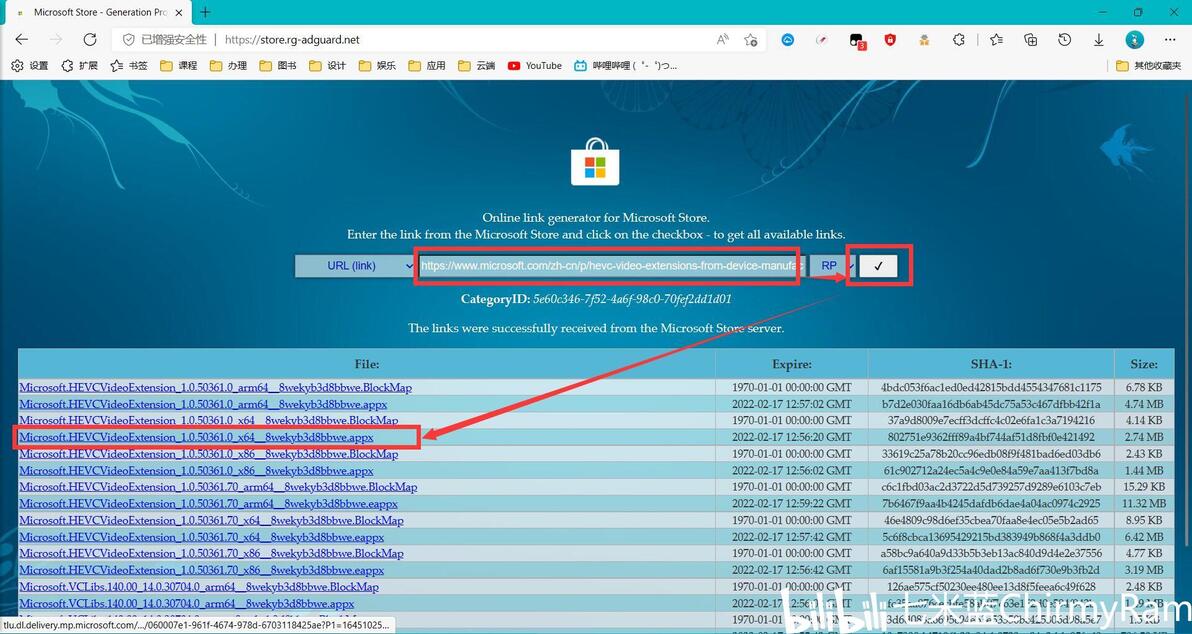
Task: Download HEVCVideoExtension 1.0.50361.0 x64 appx
Action: (196, 437)
